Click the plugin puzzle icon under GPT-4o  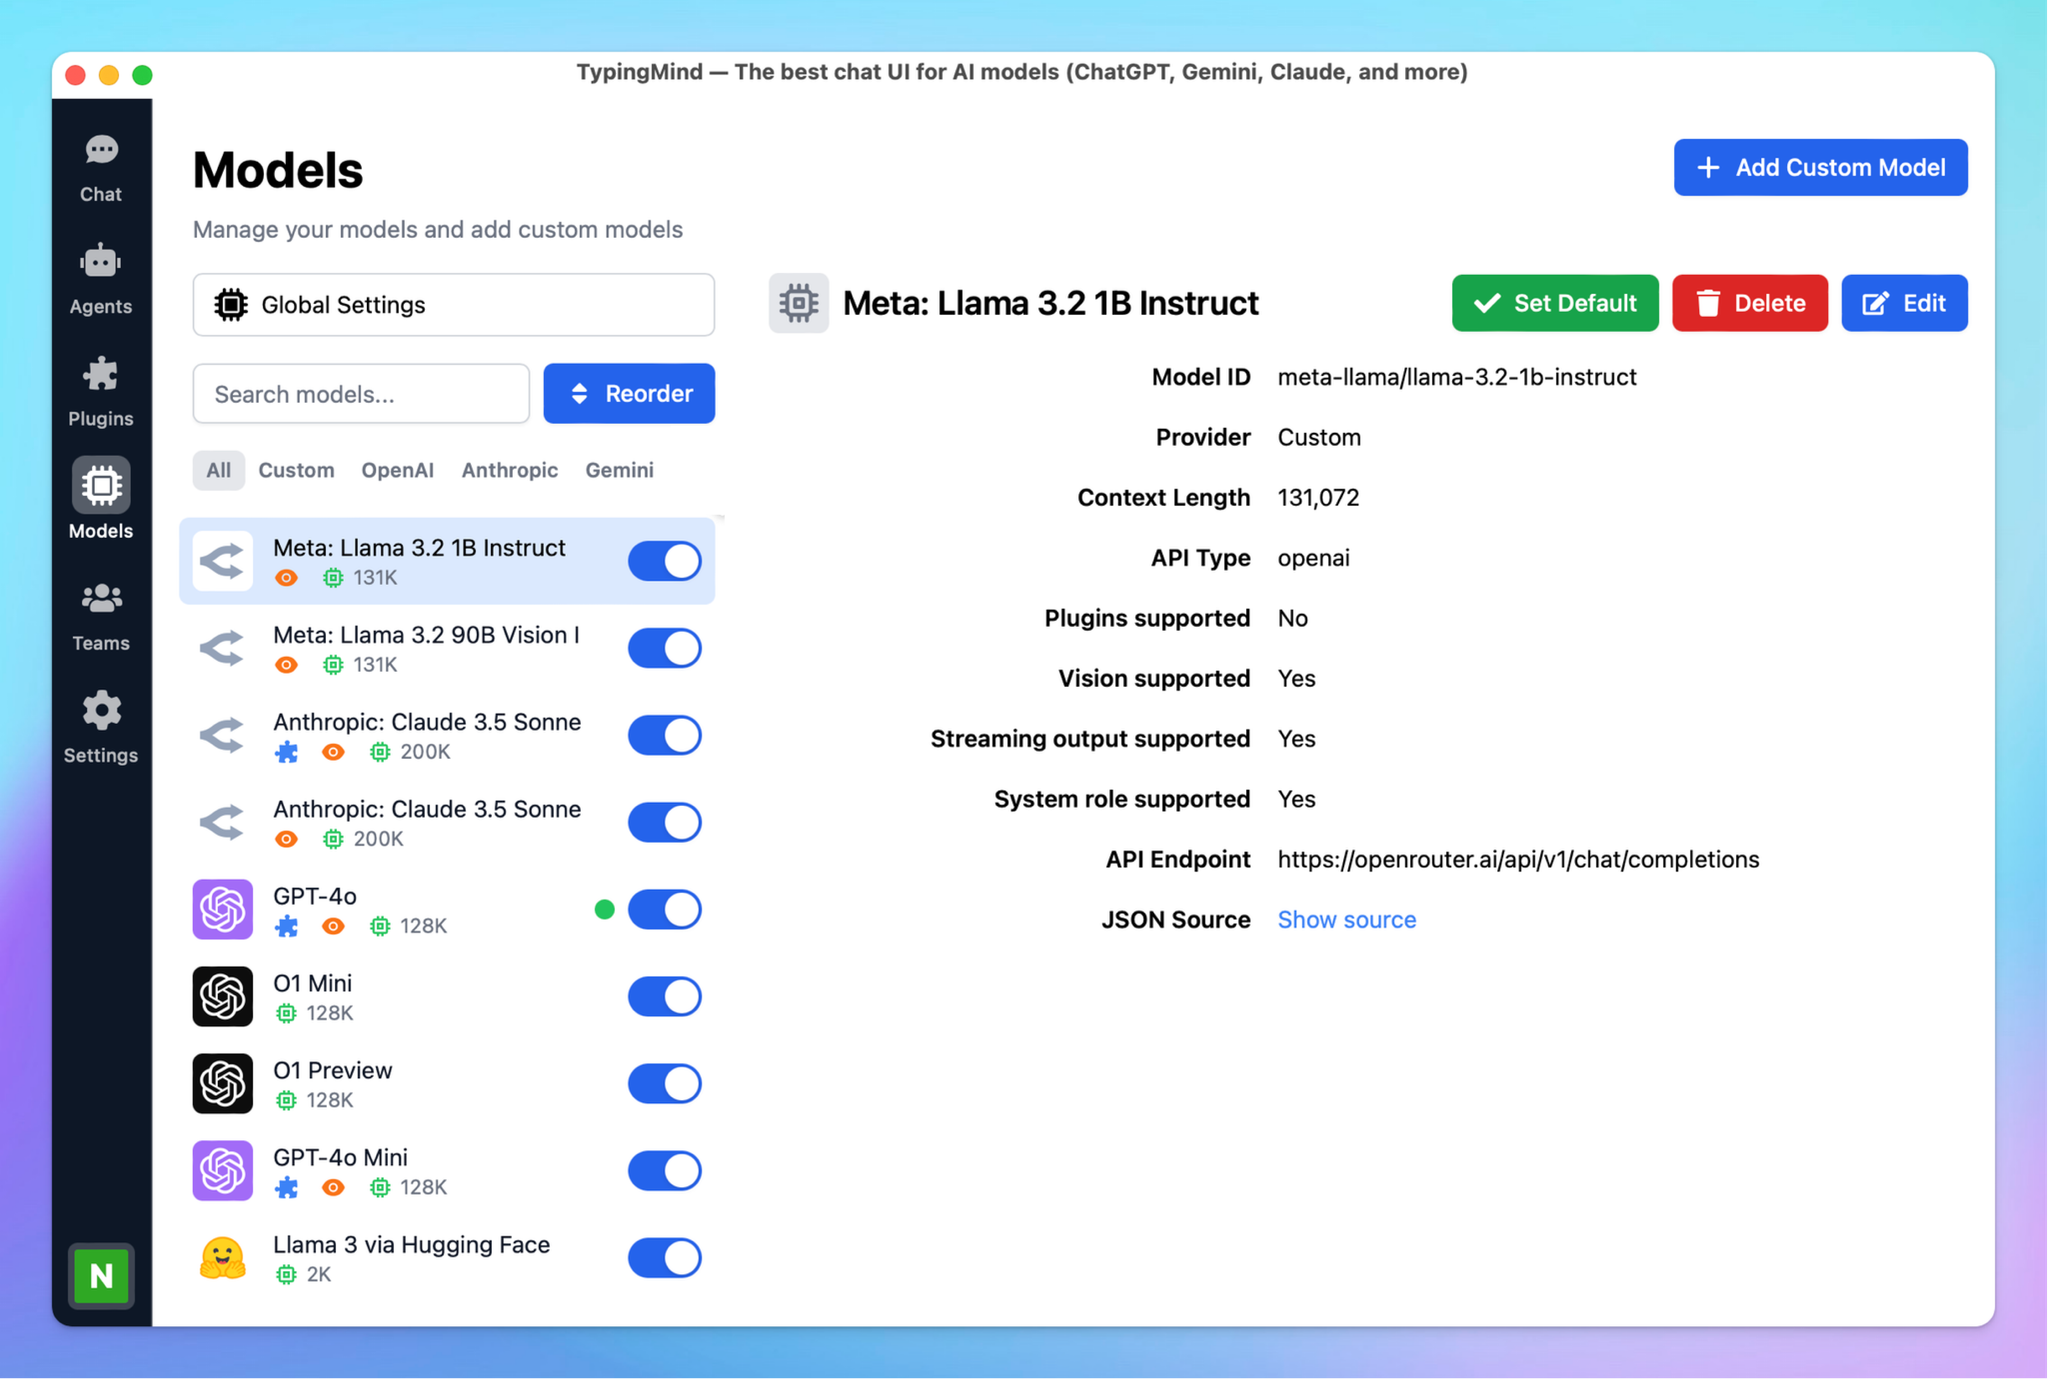coord(287,926)
